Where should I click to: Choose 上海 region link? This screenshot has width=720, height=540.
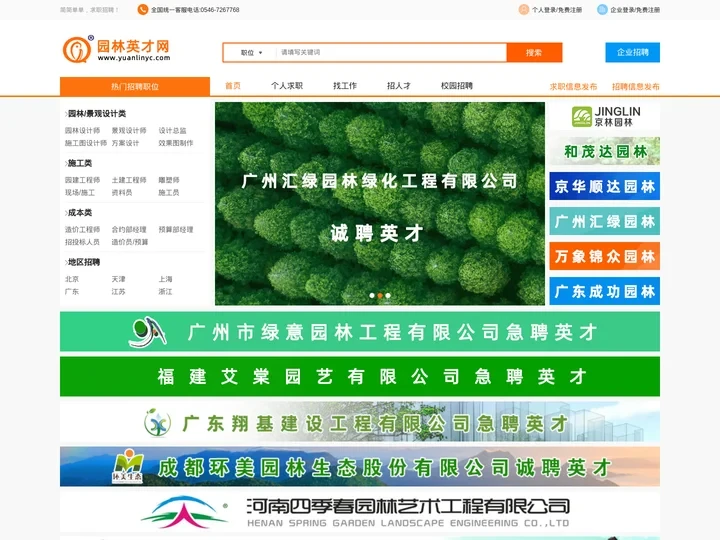[165, 279]
